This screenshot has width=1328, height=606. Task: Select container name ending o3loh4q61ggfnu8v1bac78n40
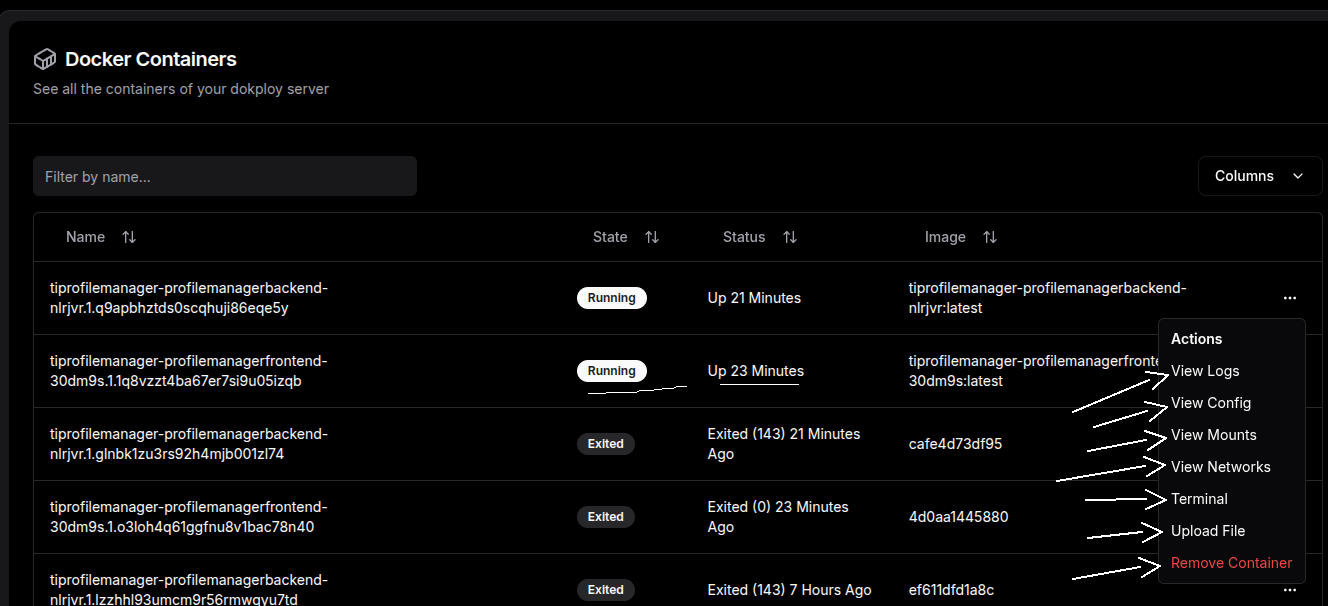point(189,517)
